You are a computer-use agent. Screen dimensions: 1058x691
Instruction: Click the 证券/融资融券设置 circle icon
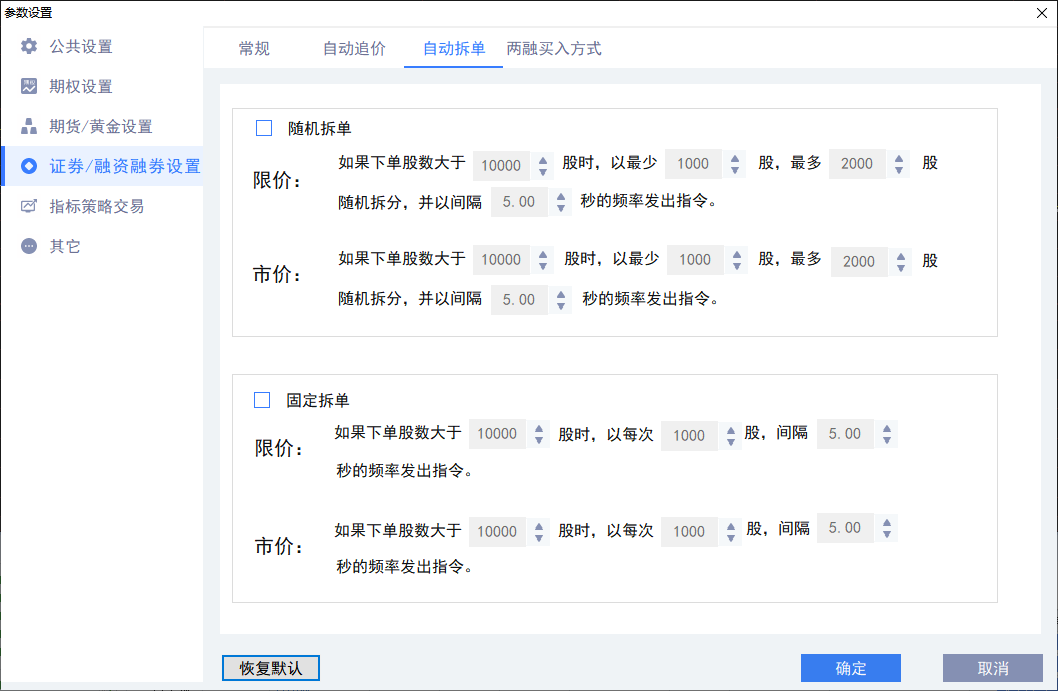coord(29,166)
